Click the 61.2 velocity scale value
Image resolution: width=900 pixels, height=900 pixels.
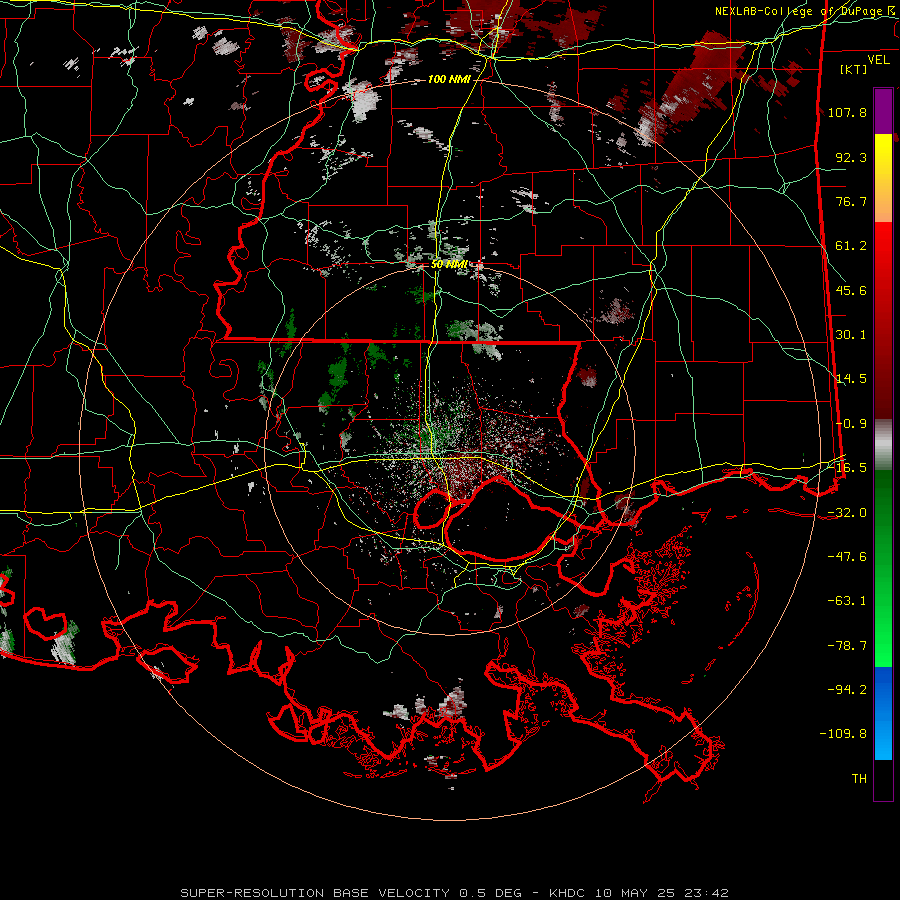(851, 246)
